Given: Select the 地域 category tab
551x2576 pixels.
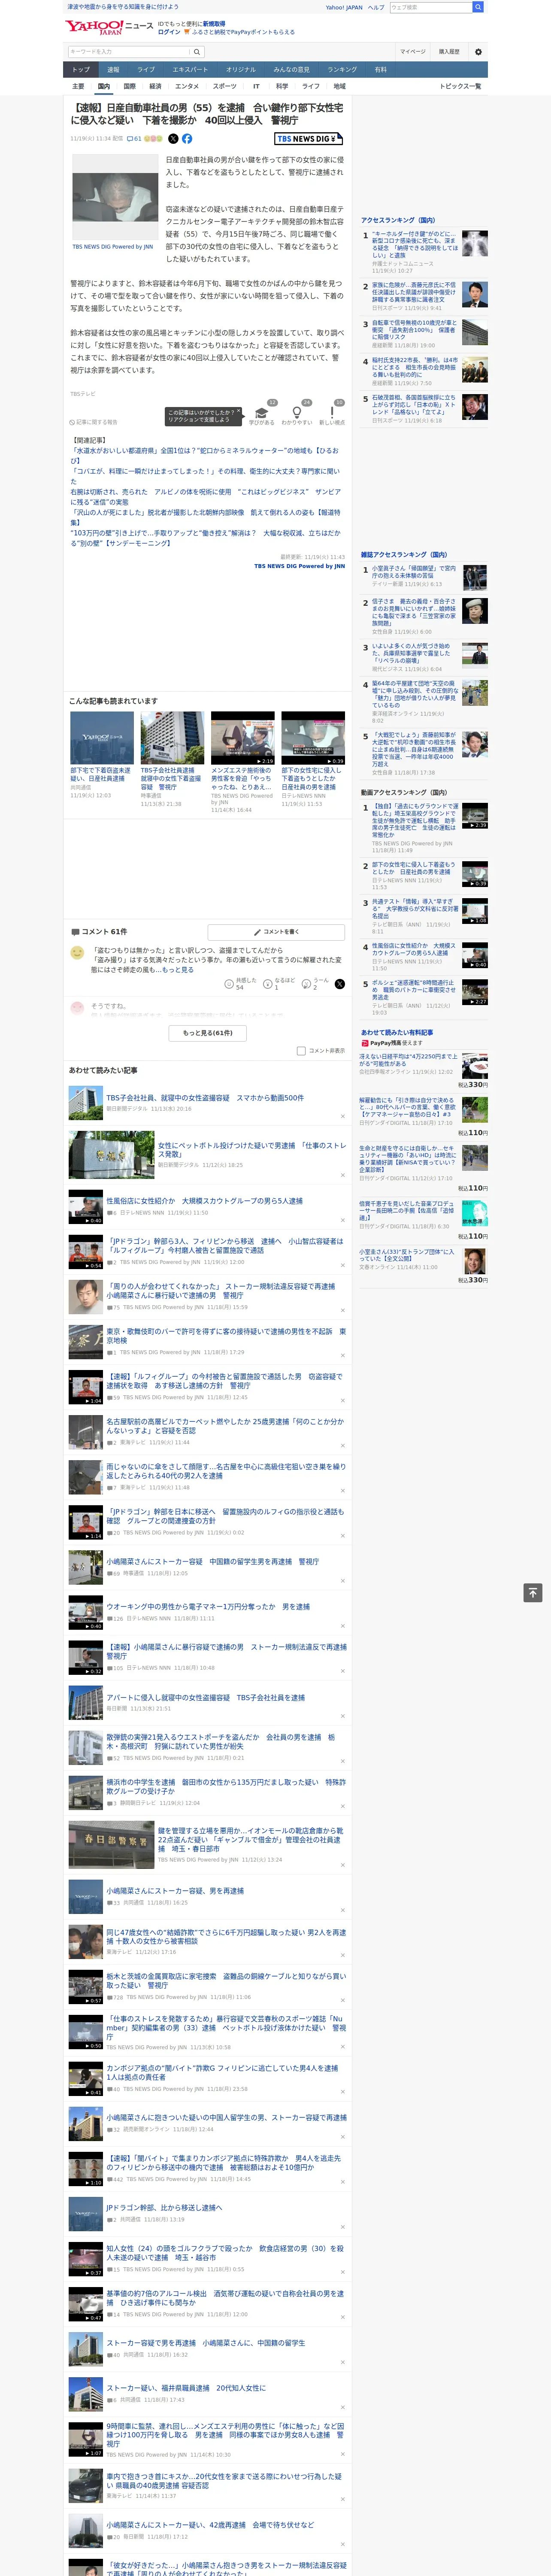Looking at the screenshot, I should (339, 86).
